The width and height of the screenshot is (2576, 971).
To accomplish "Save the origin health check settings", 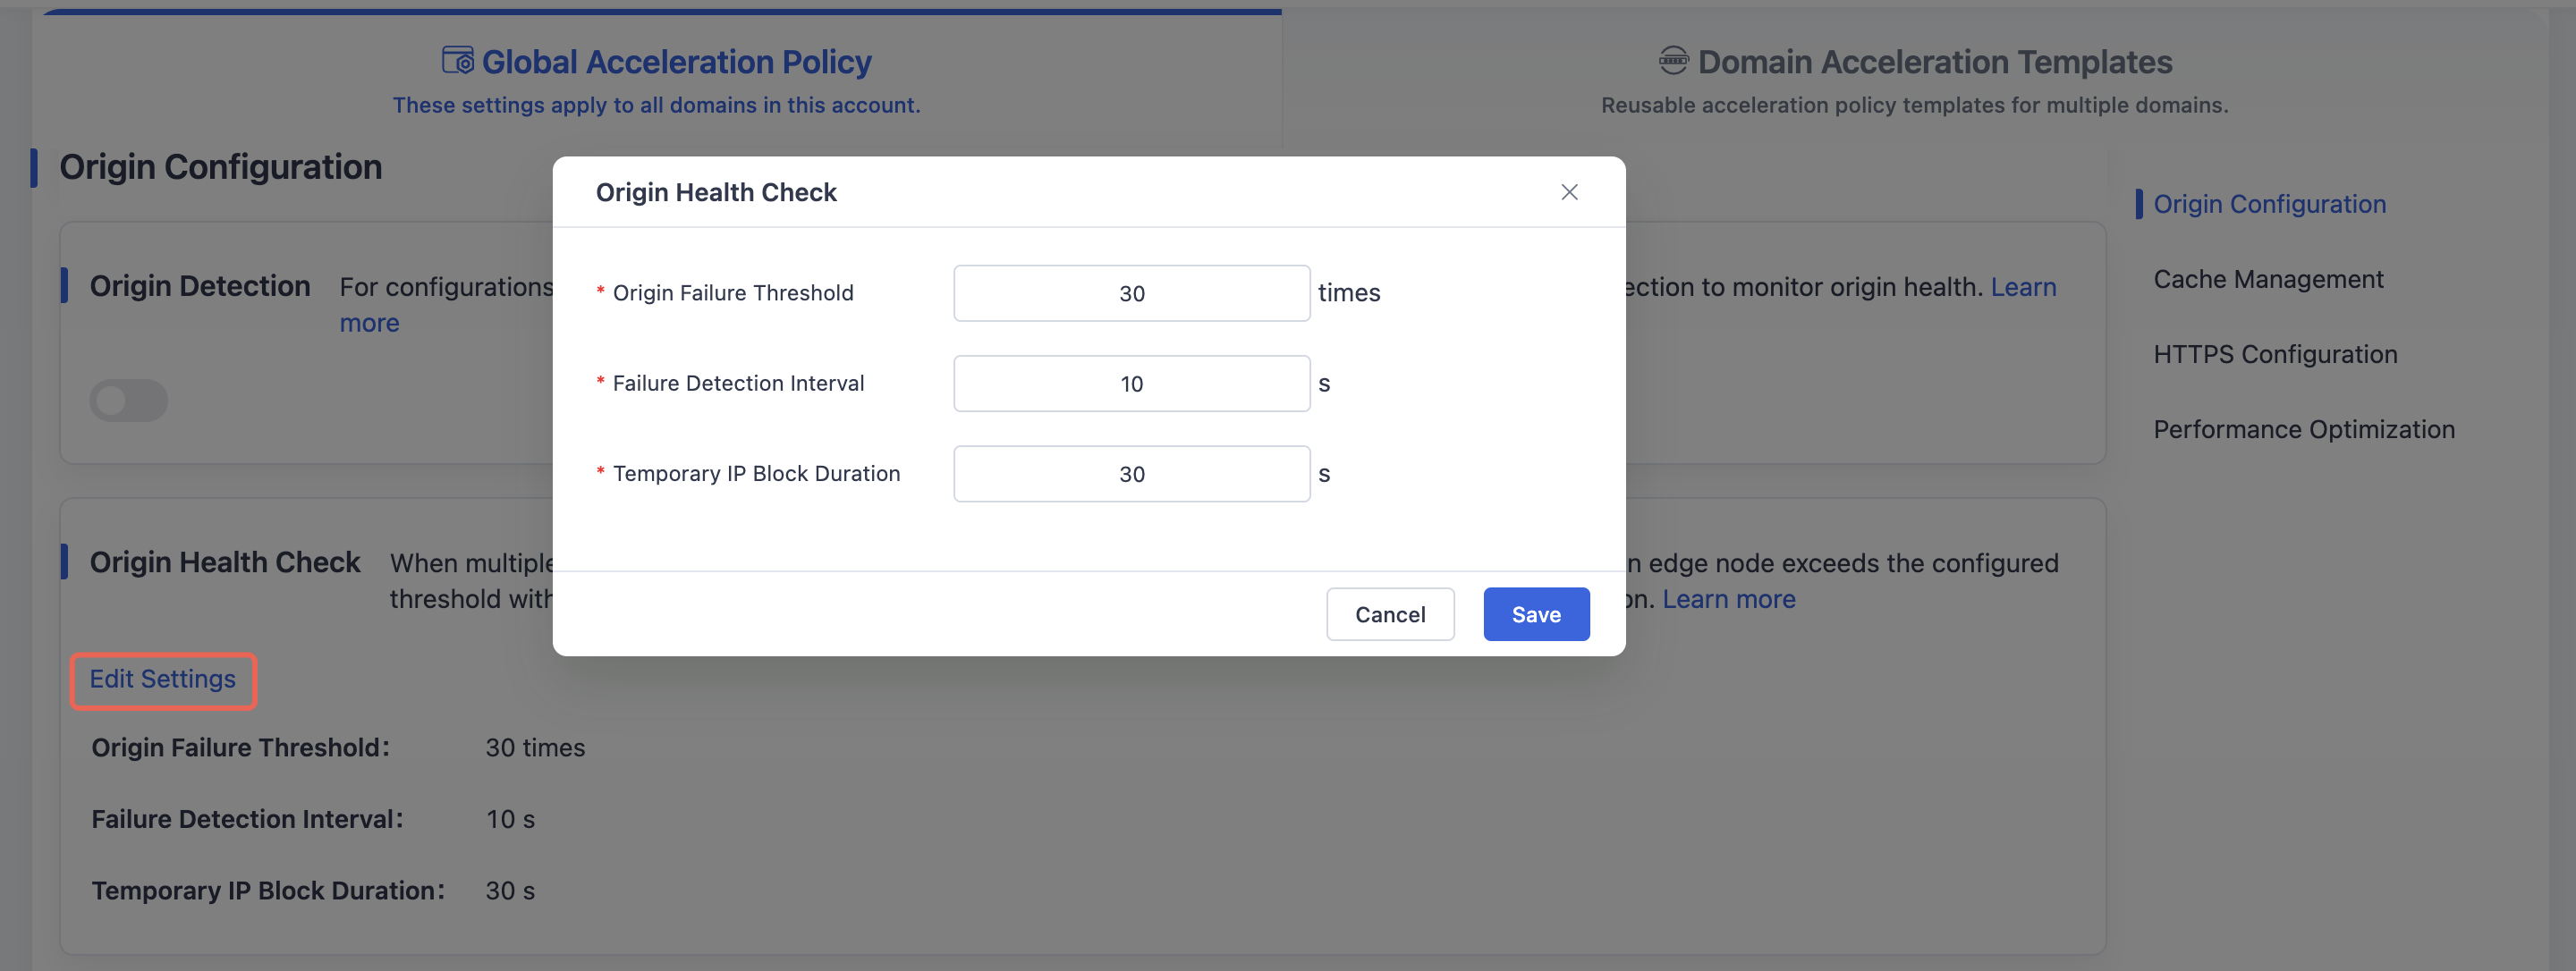I will [1536, 614].
